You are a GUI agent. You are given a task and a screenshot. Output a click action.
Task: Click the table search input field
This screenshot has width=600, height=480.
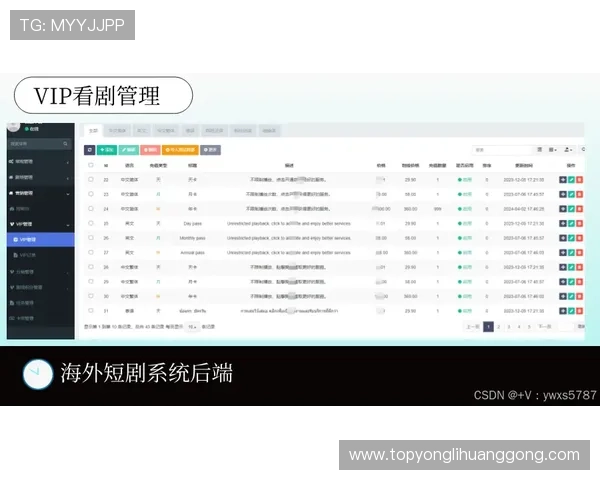[x=502, y=150]
